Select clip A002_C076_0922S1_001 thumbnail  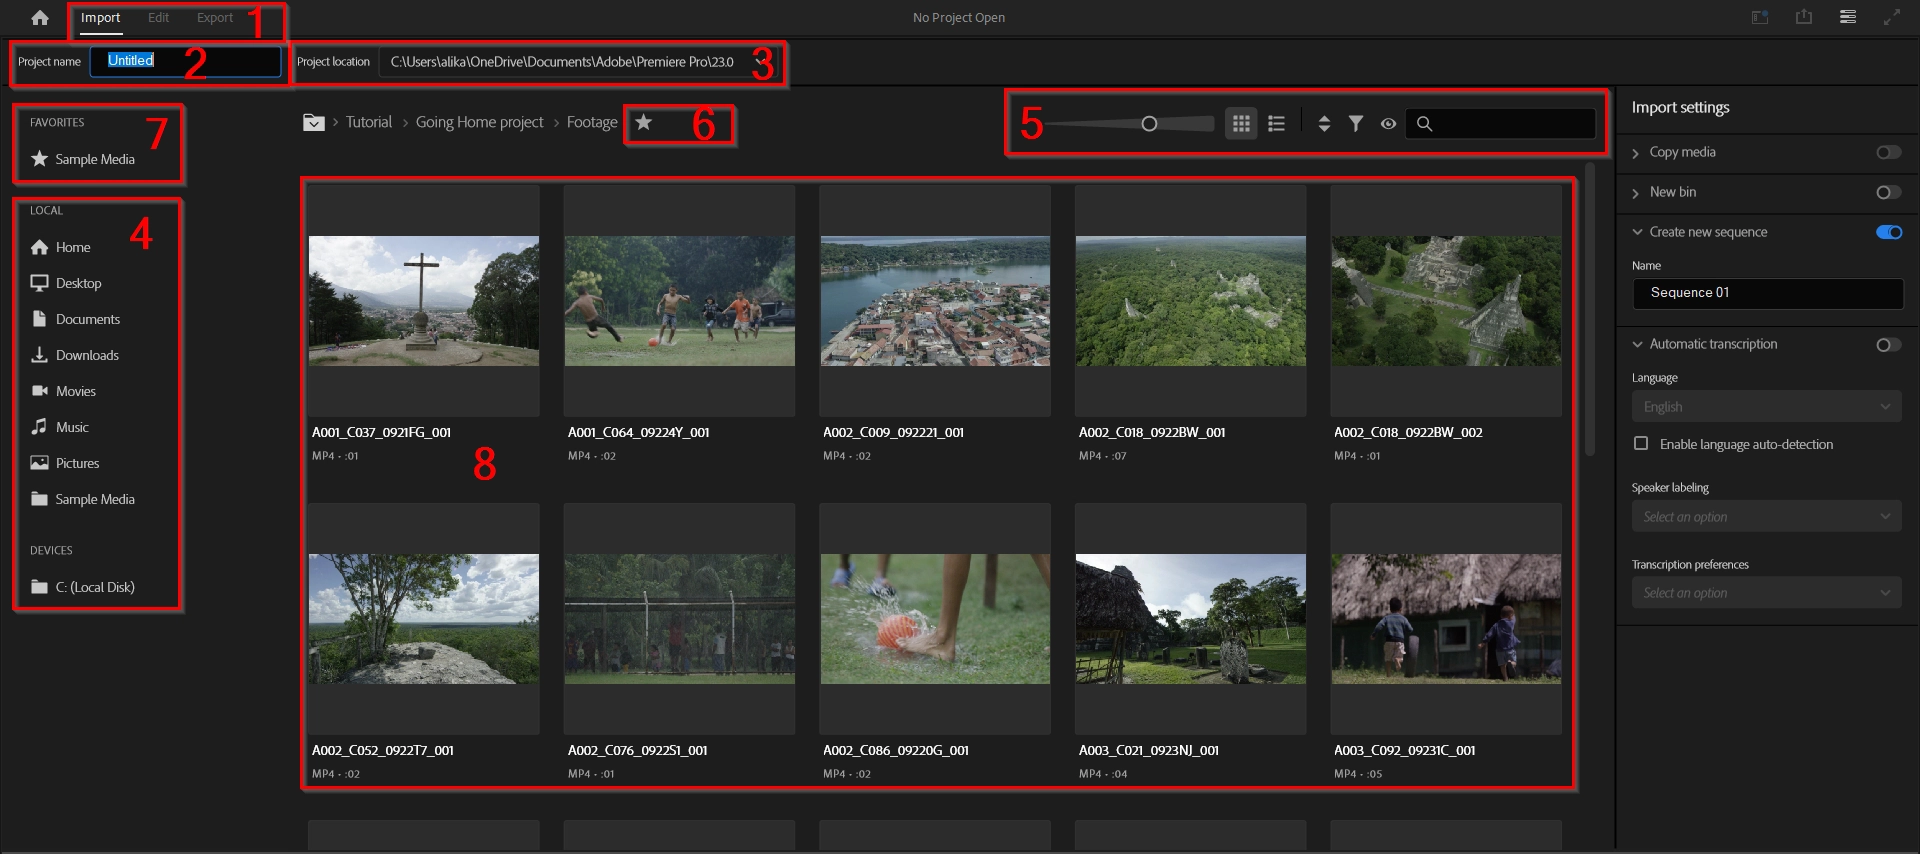[x=680, y=619]
